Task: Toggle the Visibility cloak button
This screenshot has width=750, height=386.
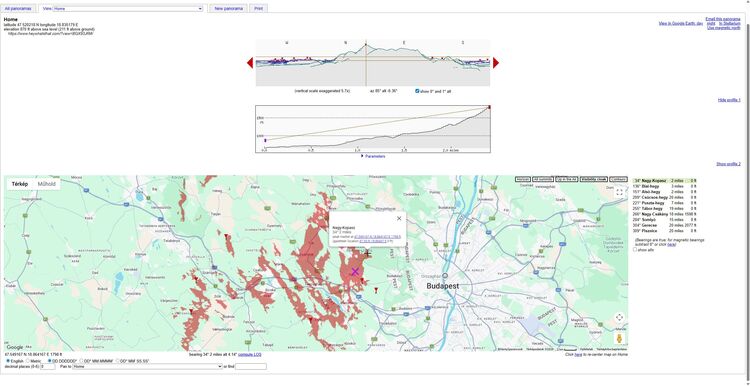Action: coord(594,179)
